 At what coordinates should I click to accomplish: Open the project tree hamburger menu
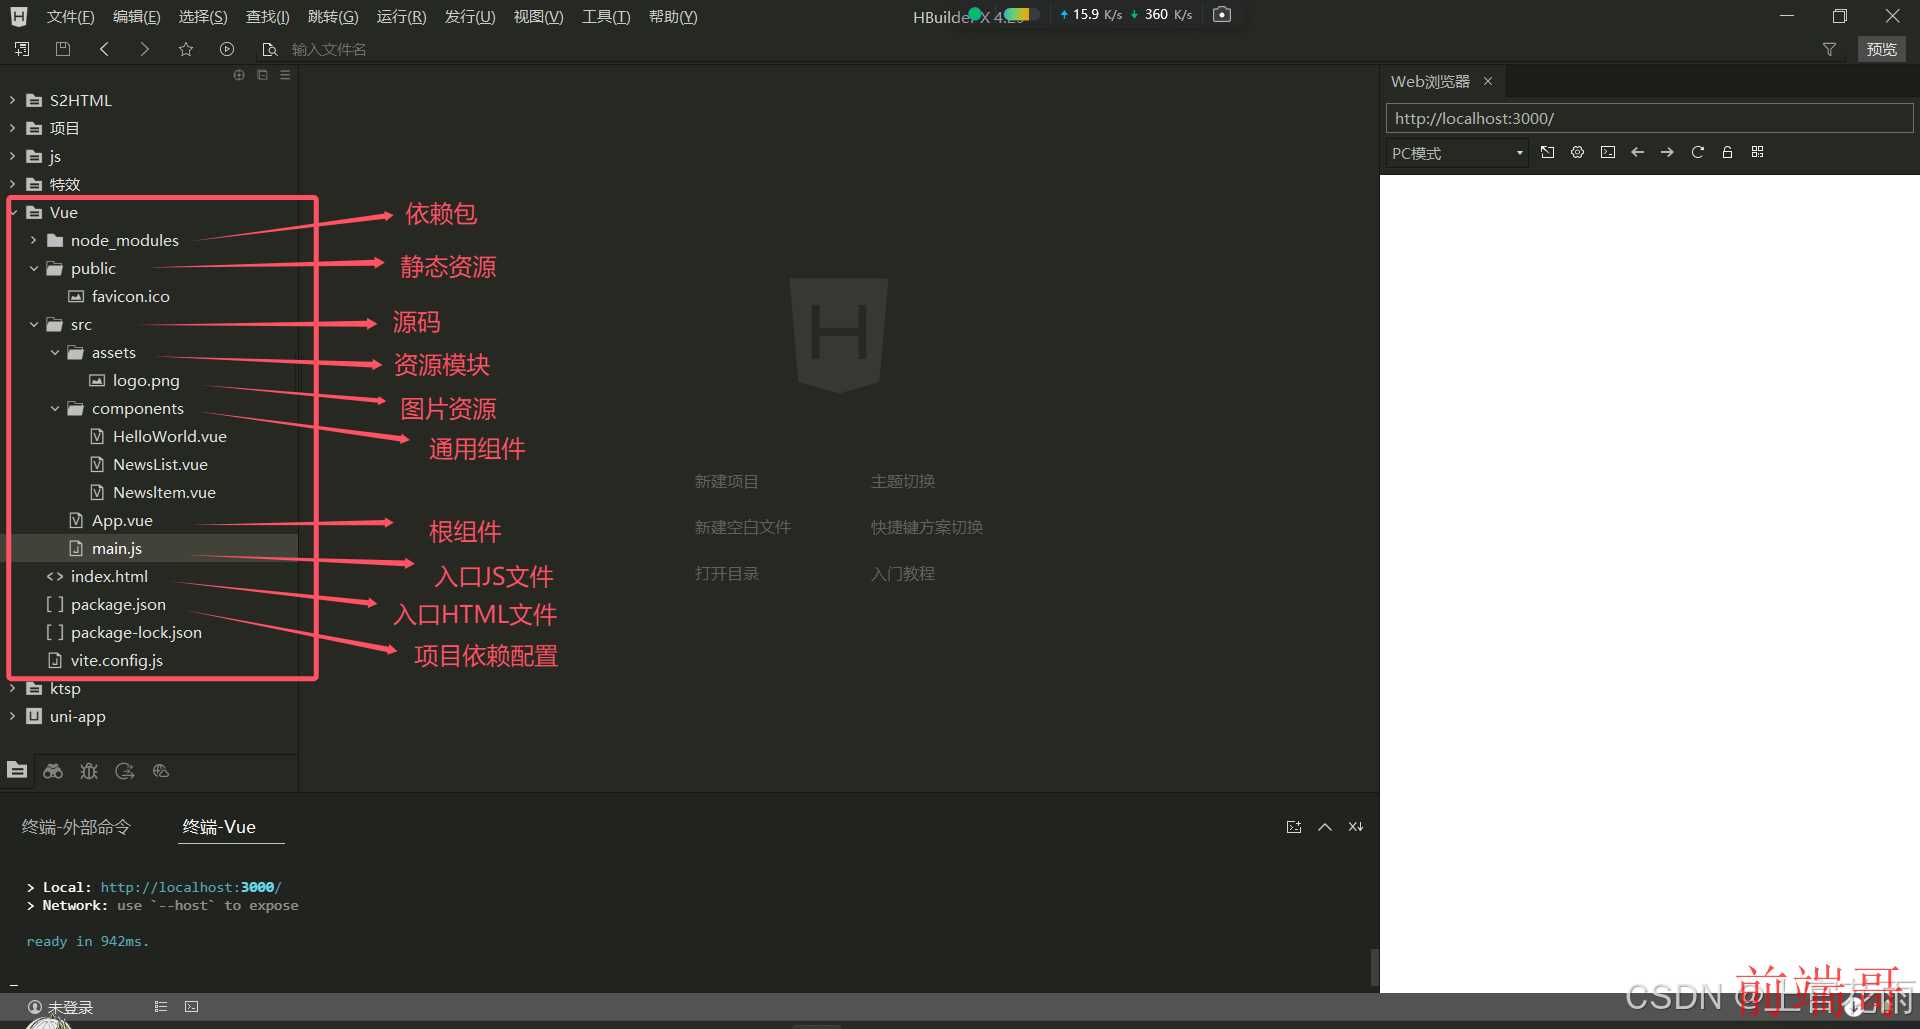point(285,75)
